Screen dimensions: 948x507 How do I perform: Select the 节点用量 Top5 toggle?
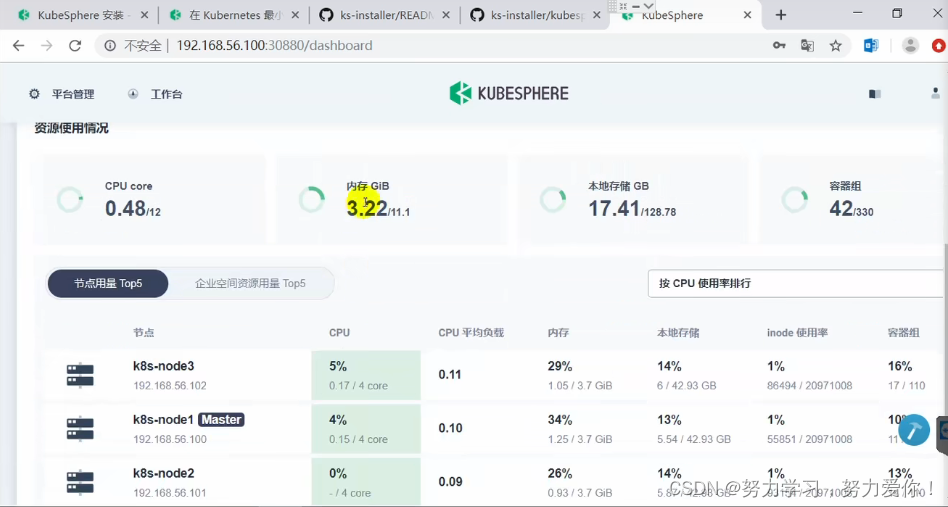pyautogui.click(x=108, y=283)
